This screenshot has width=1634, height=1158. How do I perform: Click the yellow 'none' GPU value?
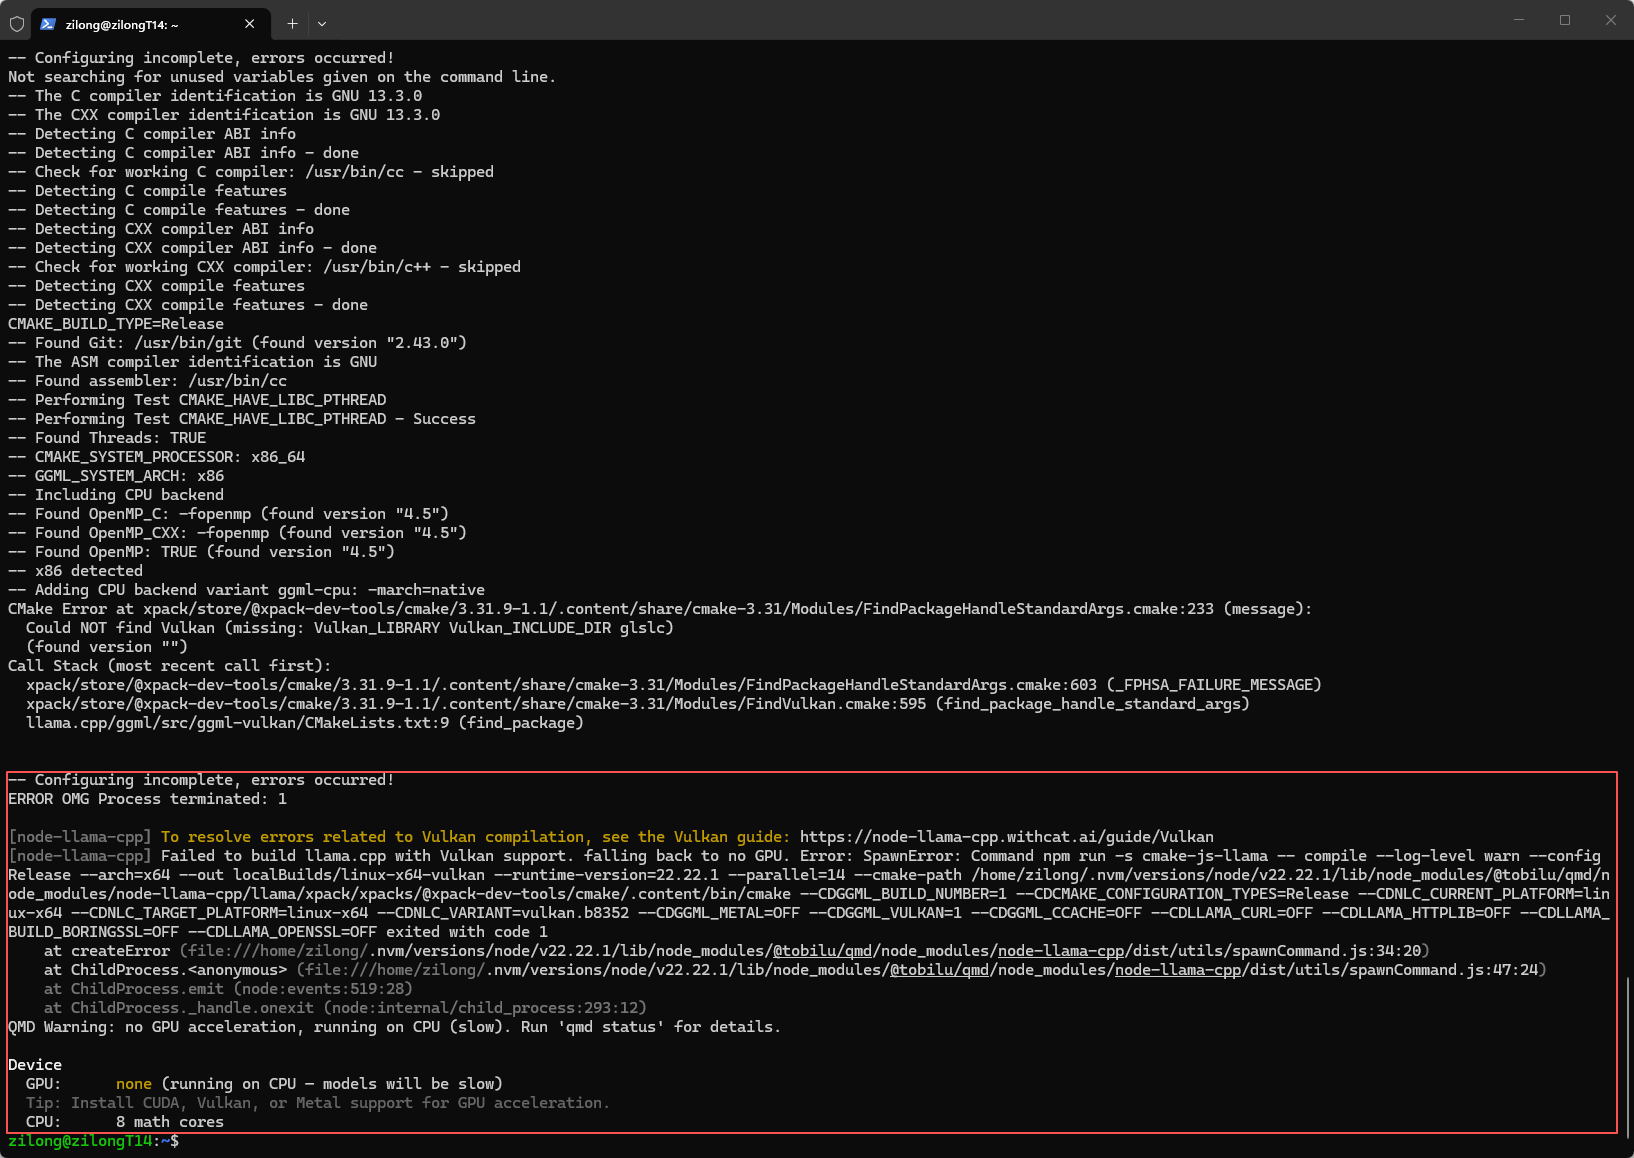pos(134,1084)
